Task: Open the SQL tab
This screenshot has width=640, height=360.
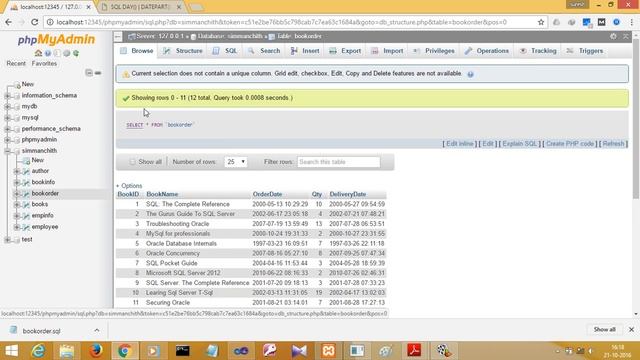Action: (225, 51)
